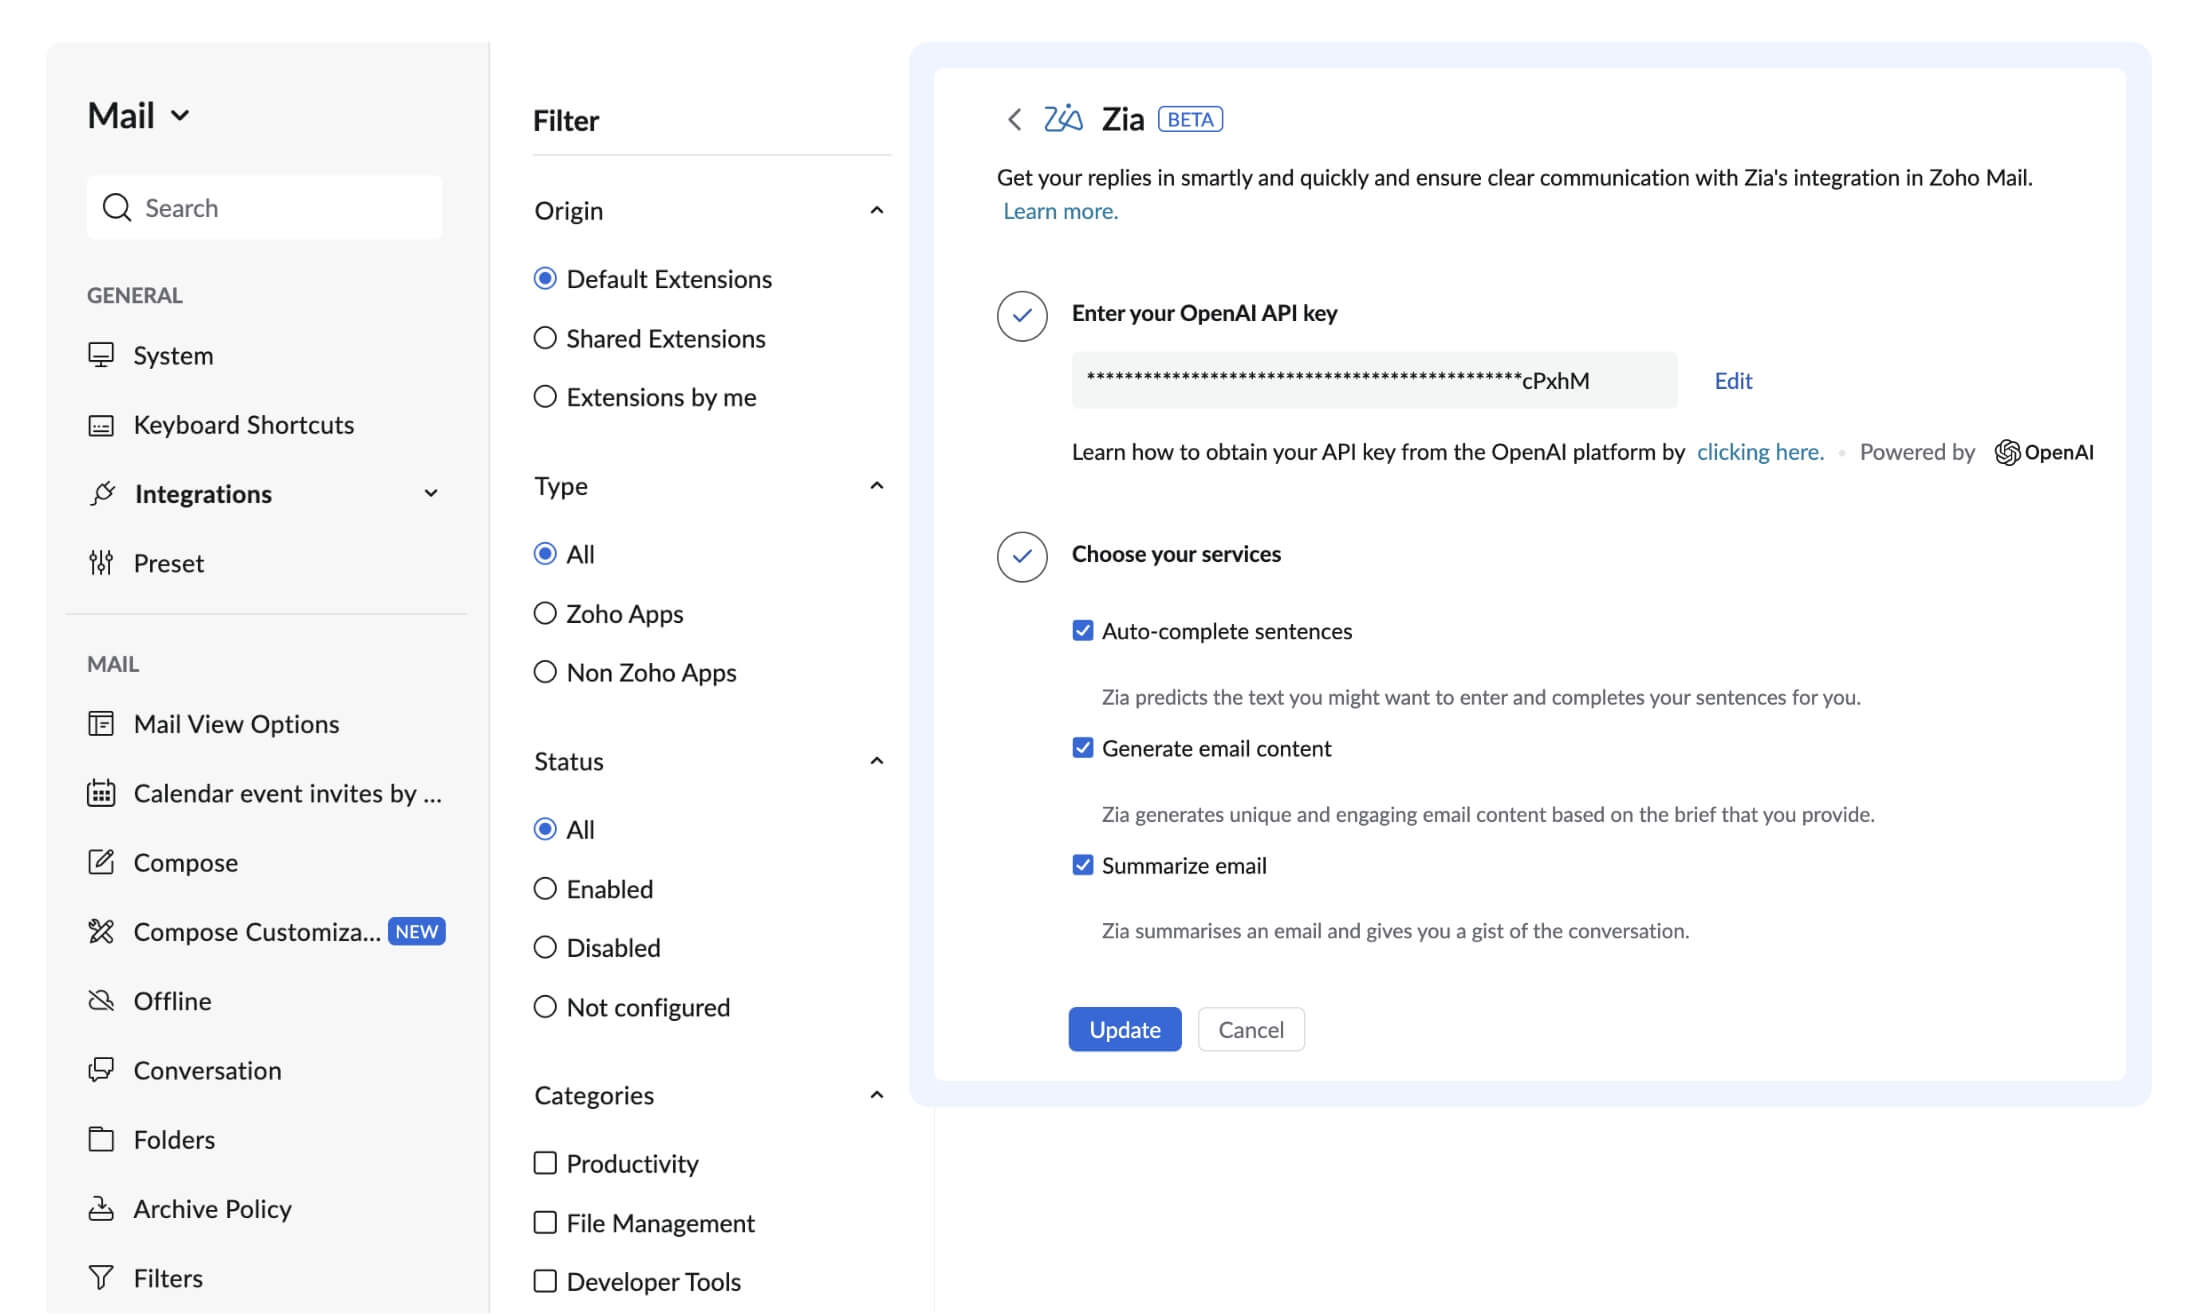Screen dimensions: 2200x1314
Task: Check the Developer Tools category
Action: click(545, 1281)
